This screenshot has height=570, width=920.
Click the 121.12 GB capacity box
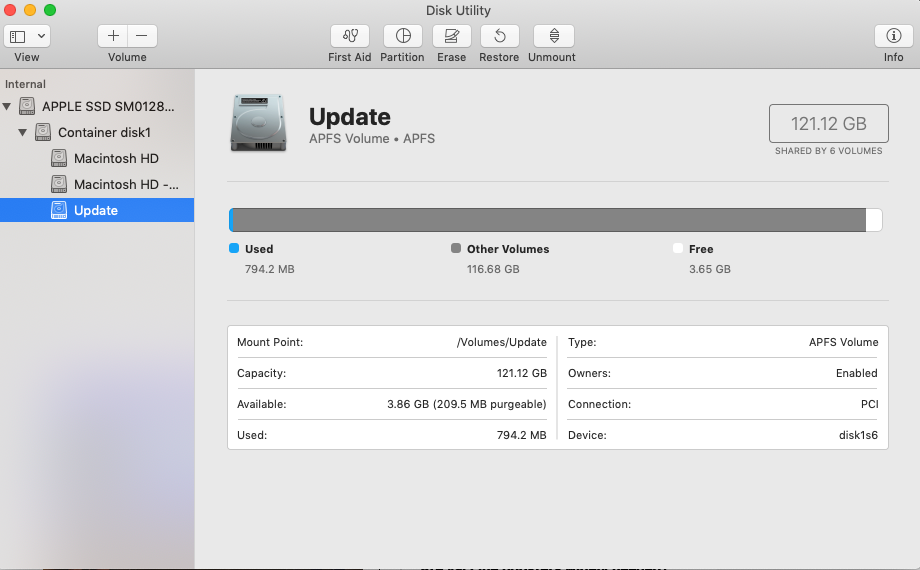coord(828,123)
